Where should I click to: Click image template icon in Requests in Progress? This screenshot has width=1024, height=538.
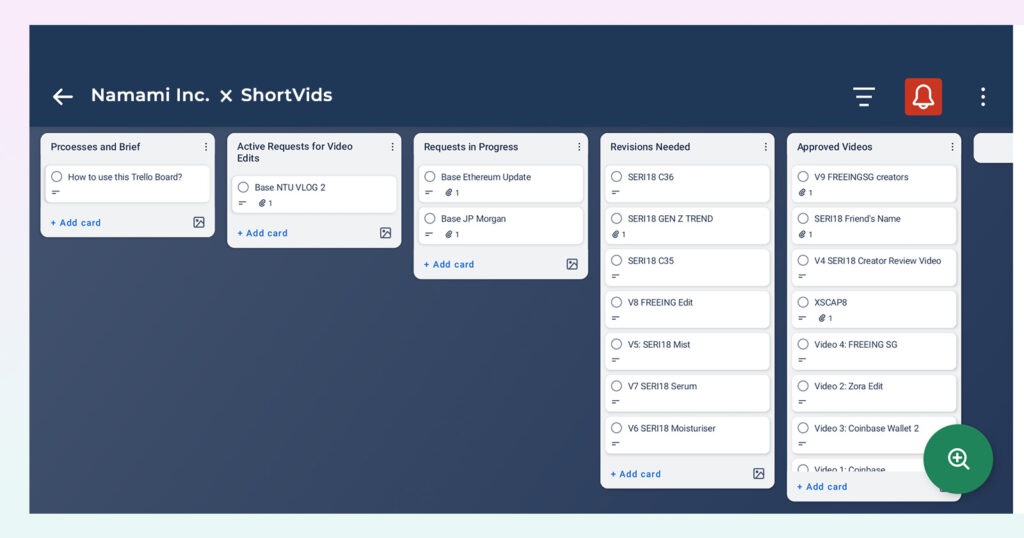pyautogui.click(x=572, y=264)
